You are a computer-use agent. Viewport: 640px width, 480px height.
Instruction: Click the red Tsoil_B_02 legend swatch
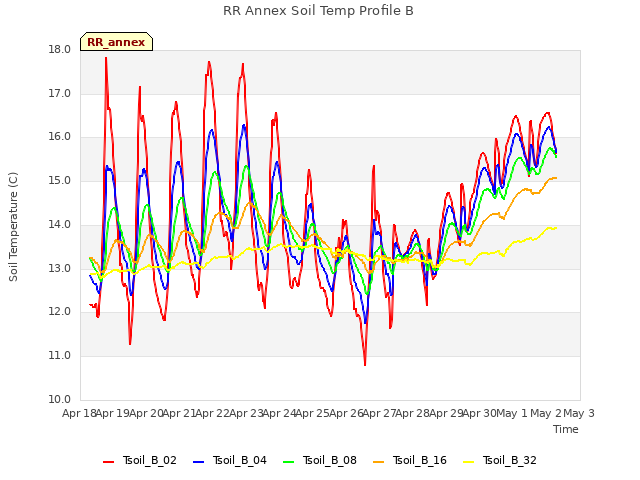[109, 462]
